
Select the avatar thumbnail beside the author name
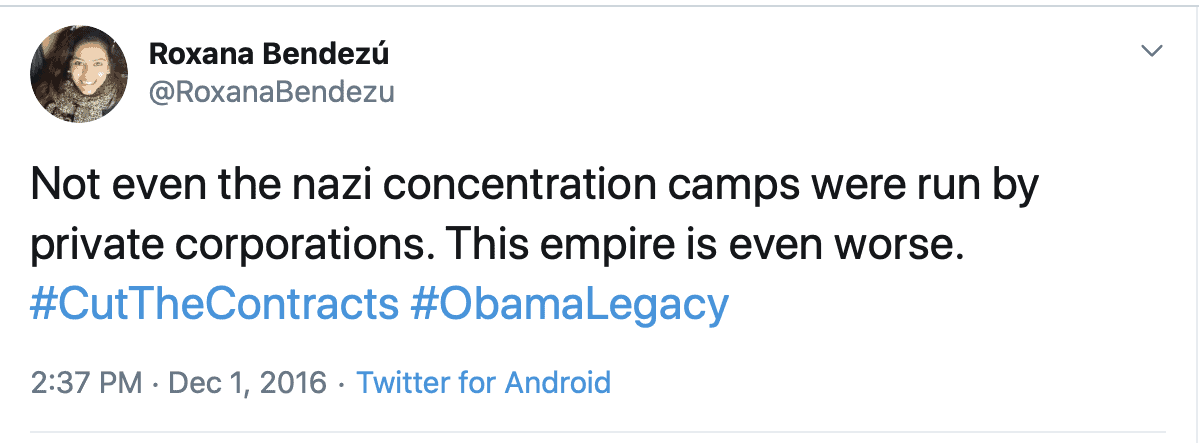[79, 73]
